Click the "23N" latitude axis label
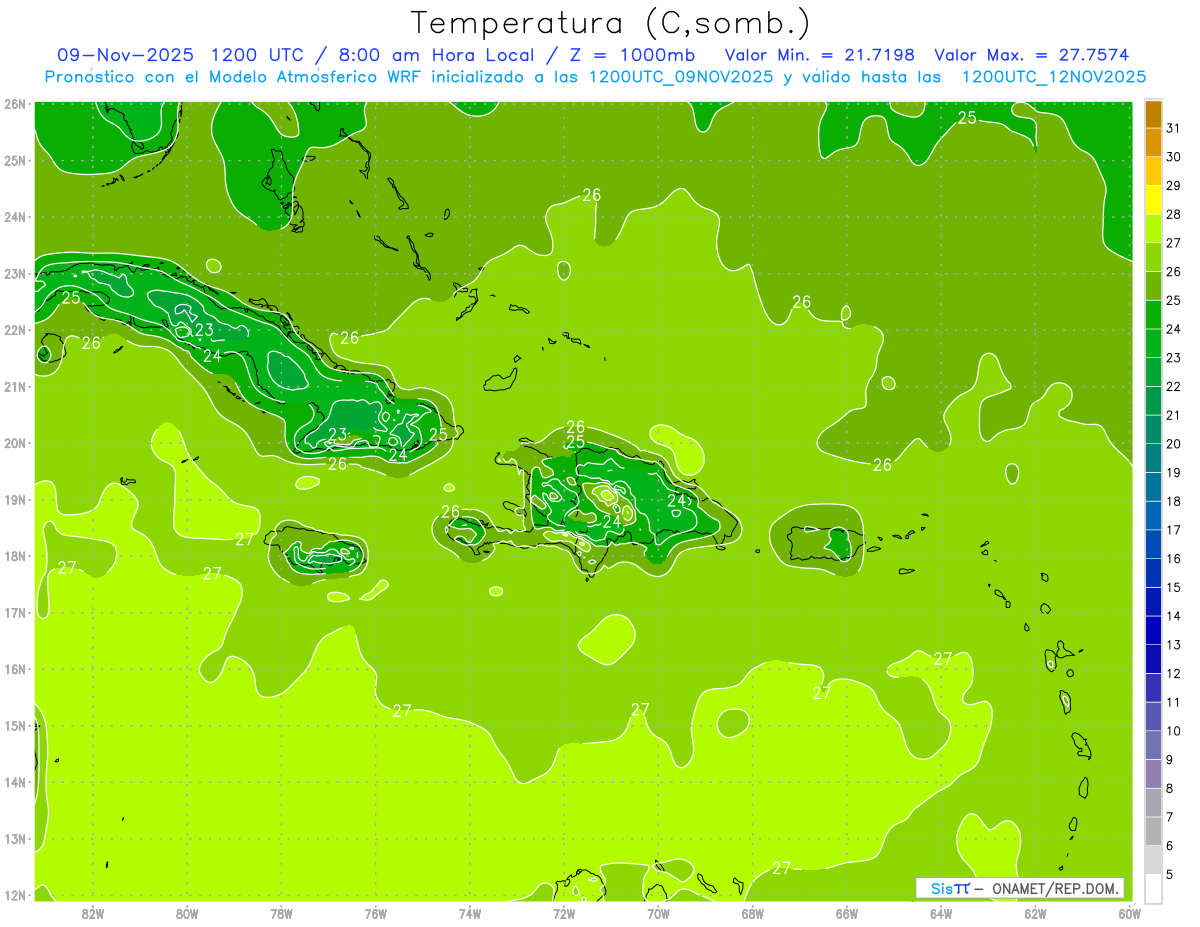This screenshot has height=927, width=1200. [14, 274]
